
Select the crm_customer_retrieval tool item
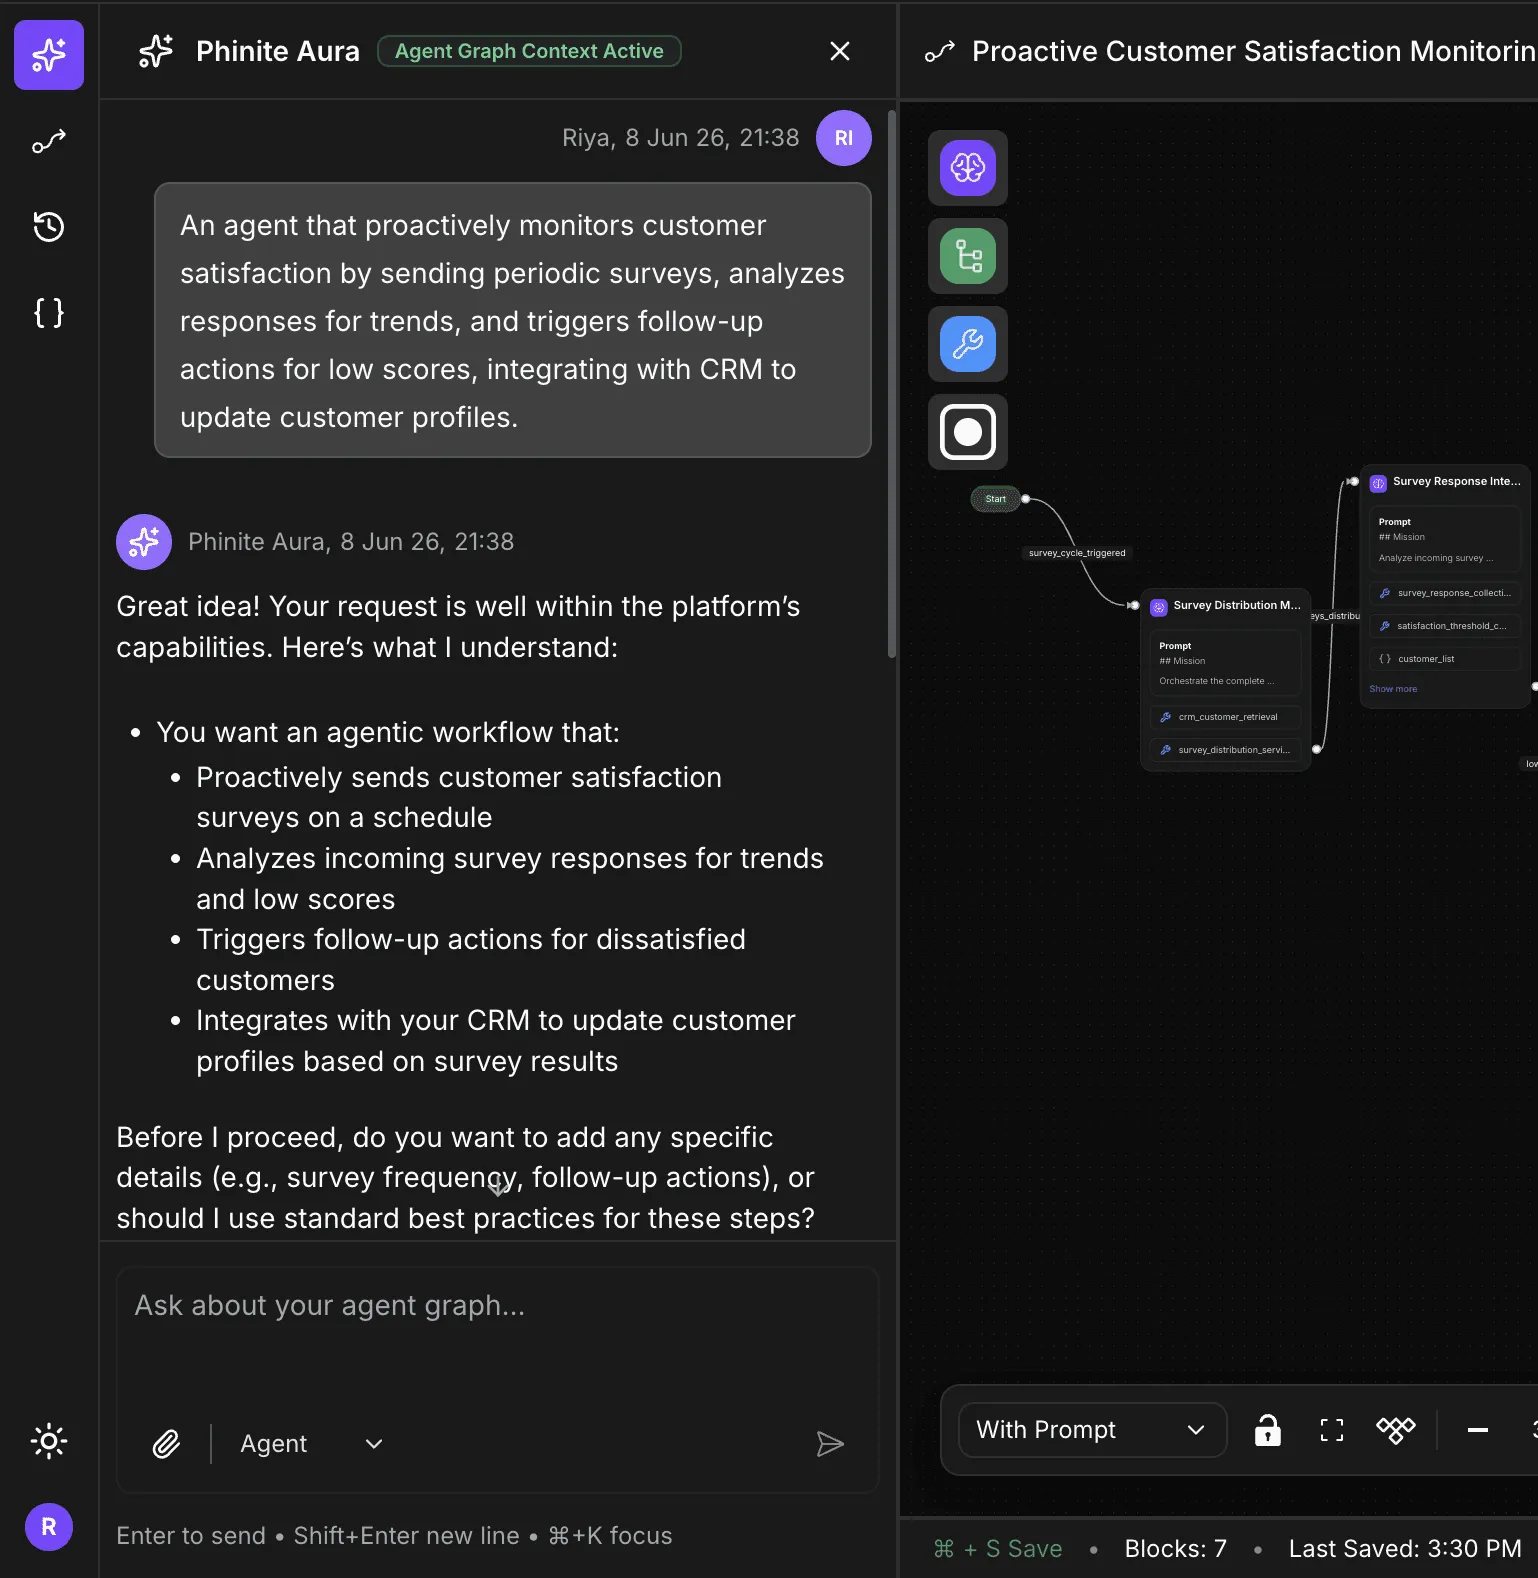coord(1226,717)
